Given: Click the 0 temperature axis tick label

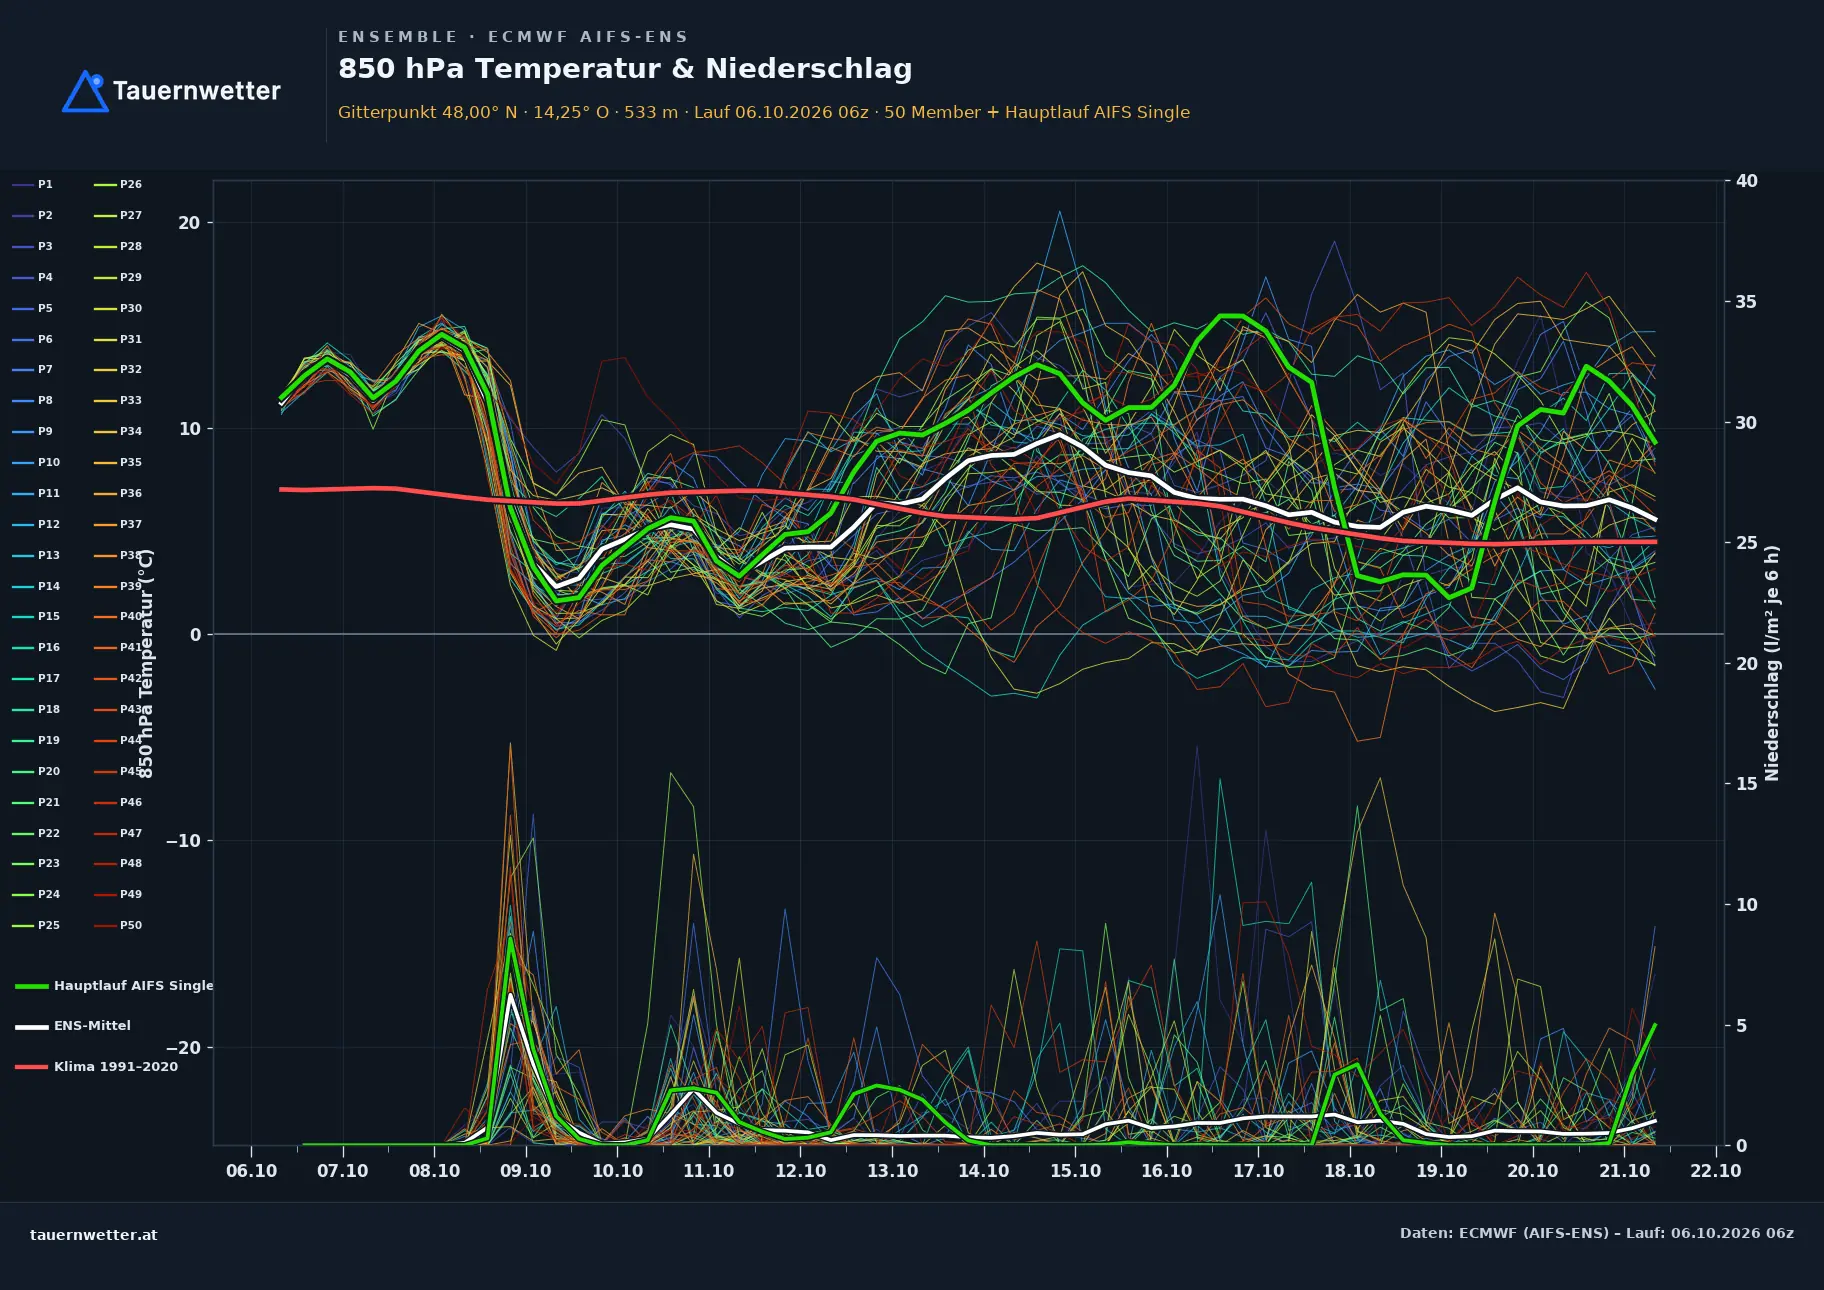Looking at the screenshot, I should pyautogui.click(x=195, y=635).
